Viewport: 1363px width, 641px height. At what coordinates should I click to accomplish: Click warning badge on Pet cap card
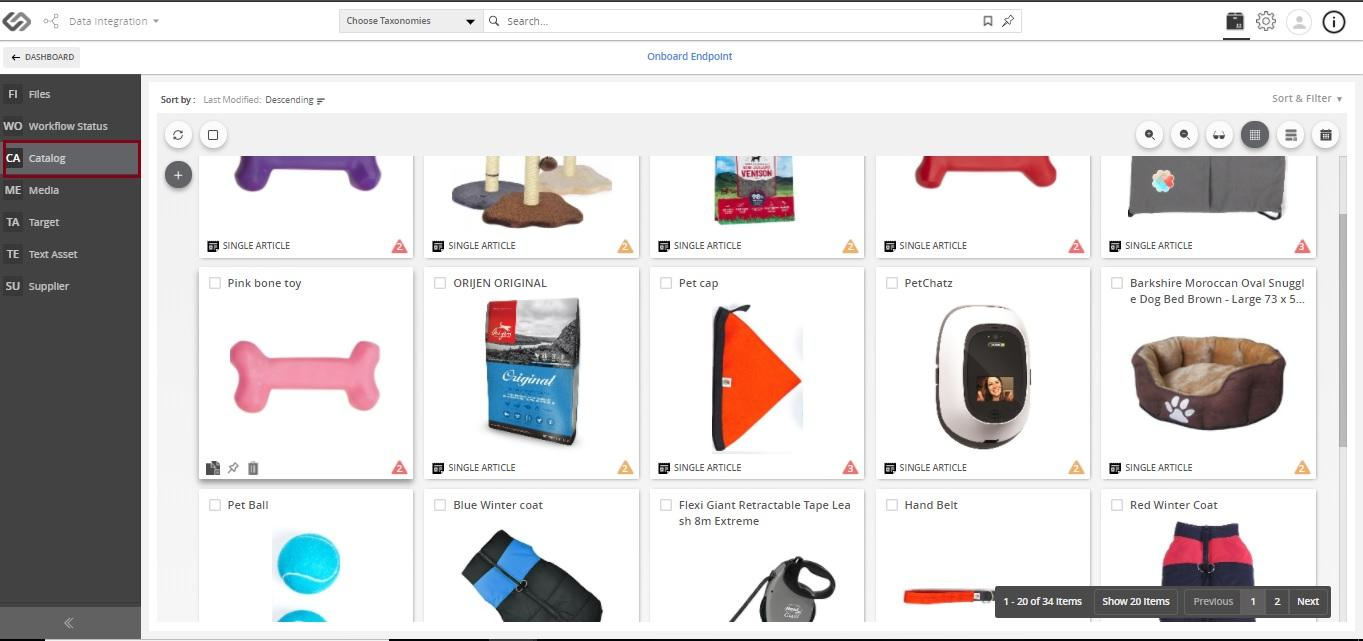851,468
